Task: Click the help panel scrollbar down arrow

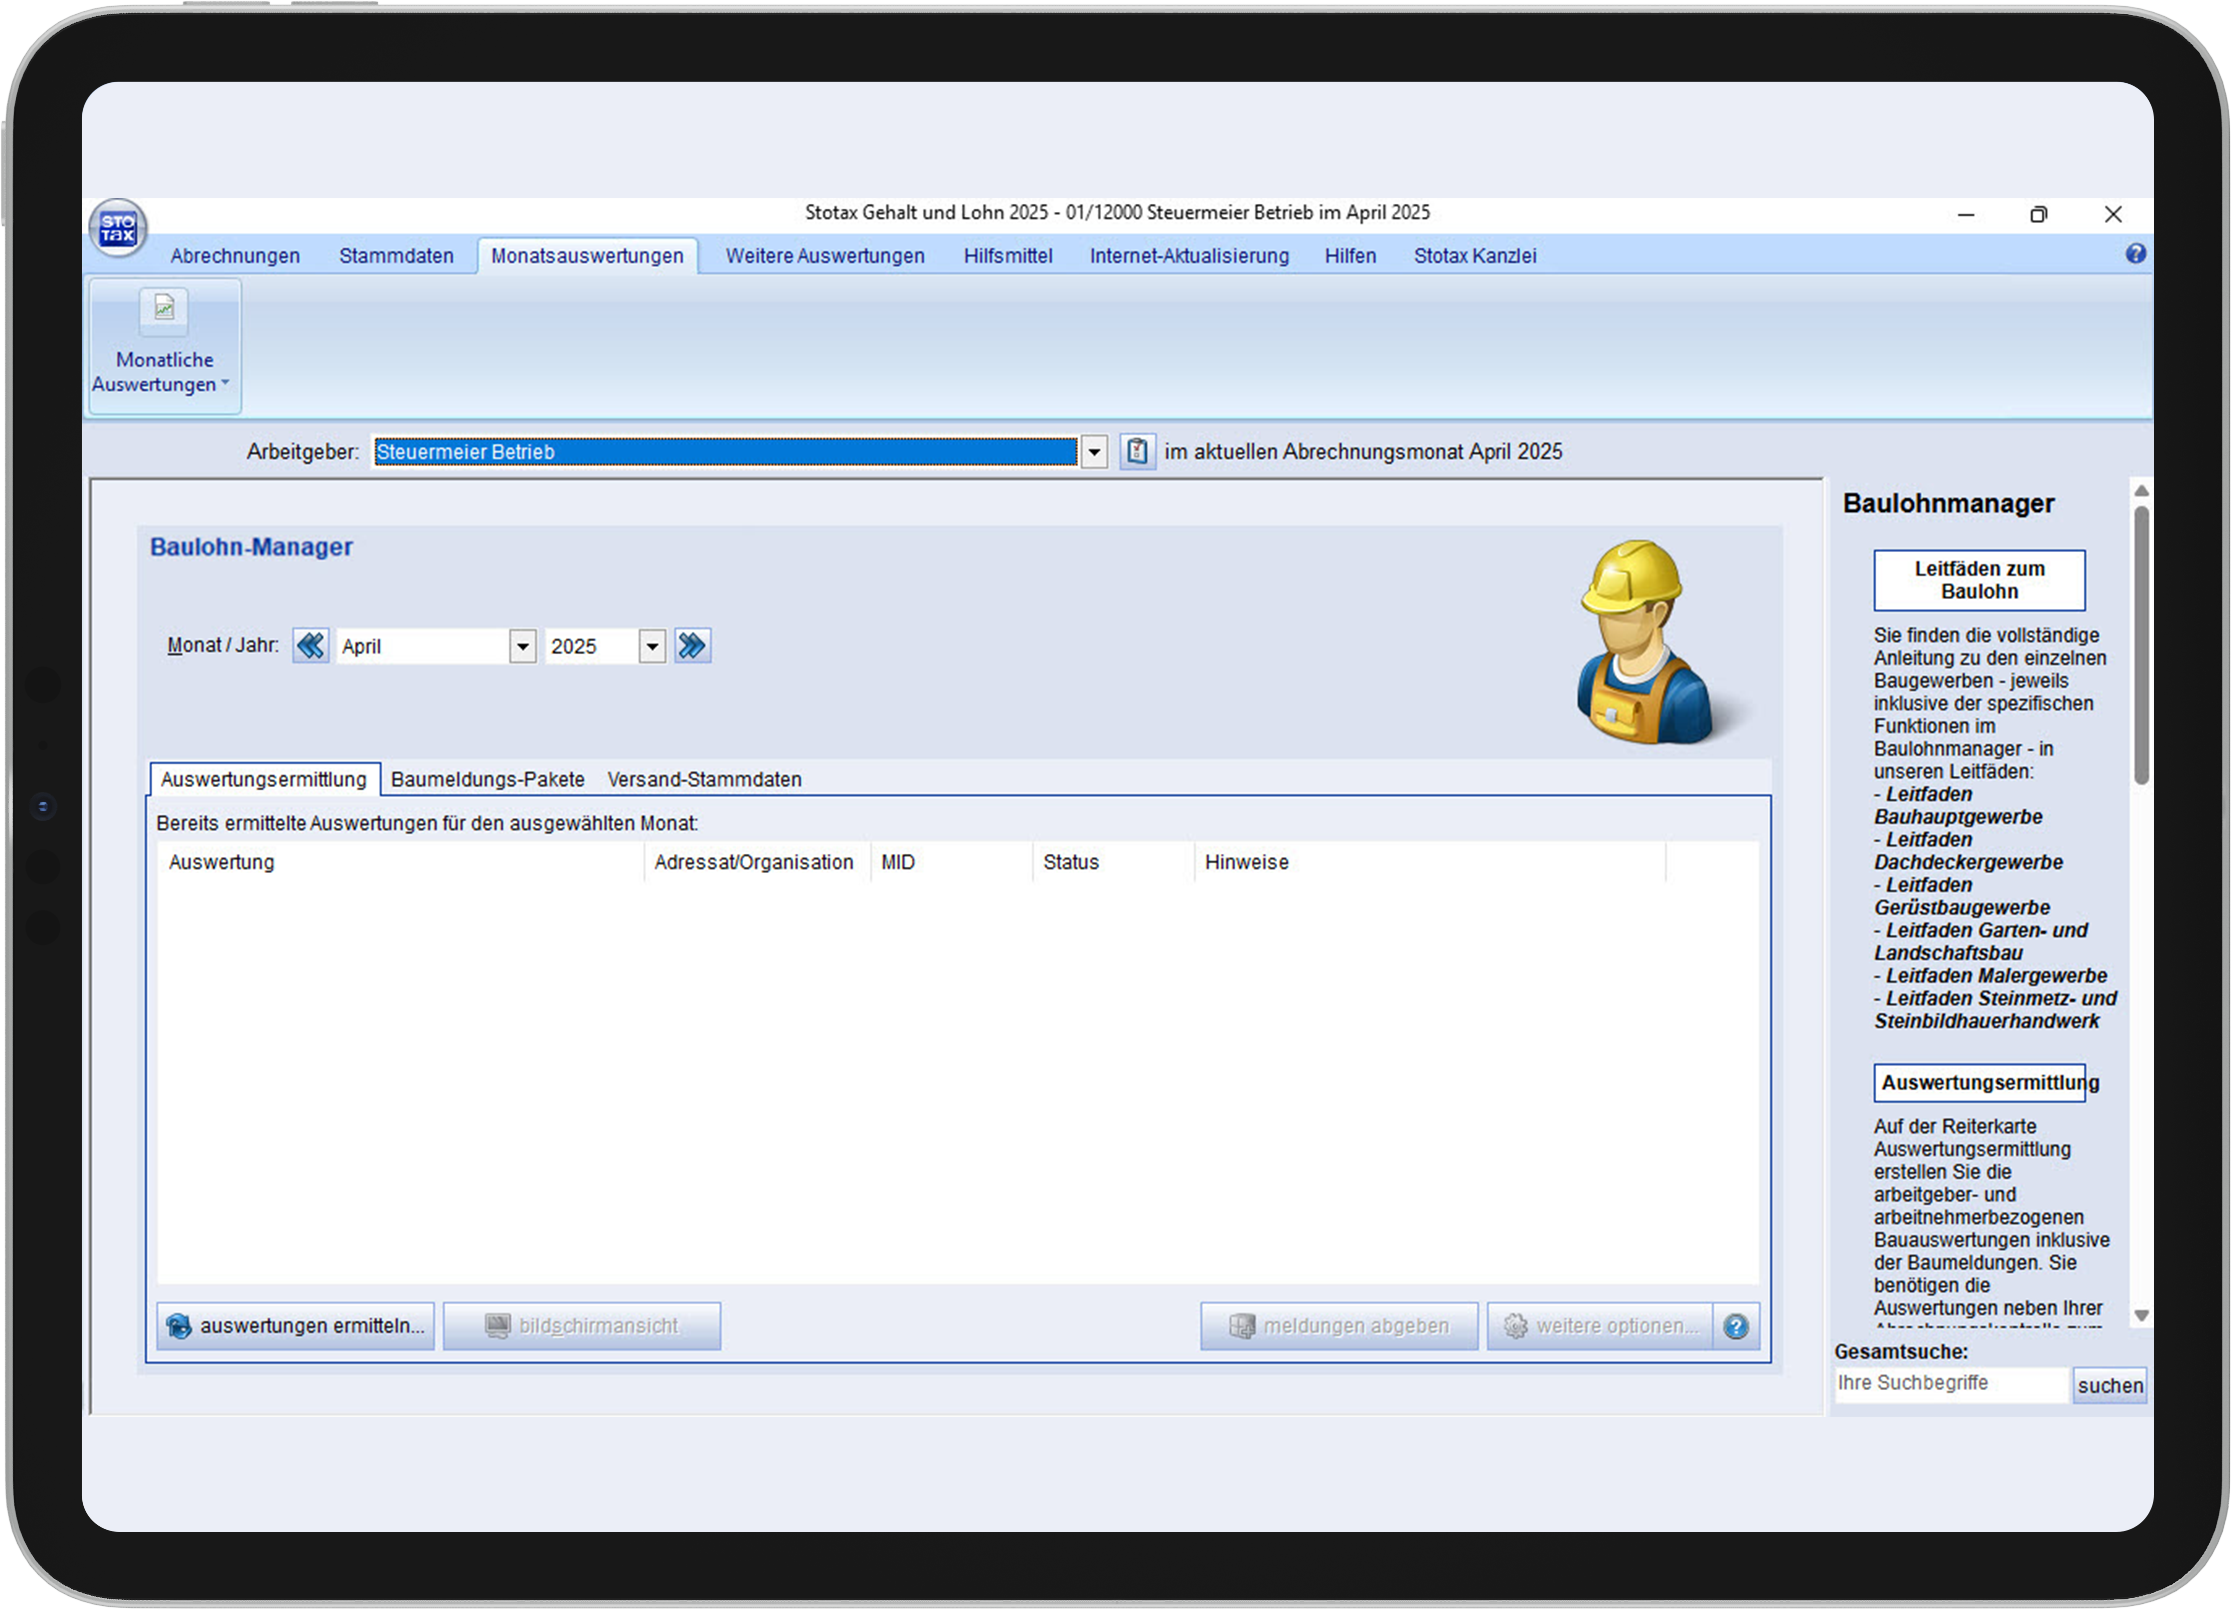Action: (2141, 1316)
